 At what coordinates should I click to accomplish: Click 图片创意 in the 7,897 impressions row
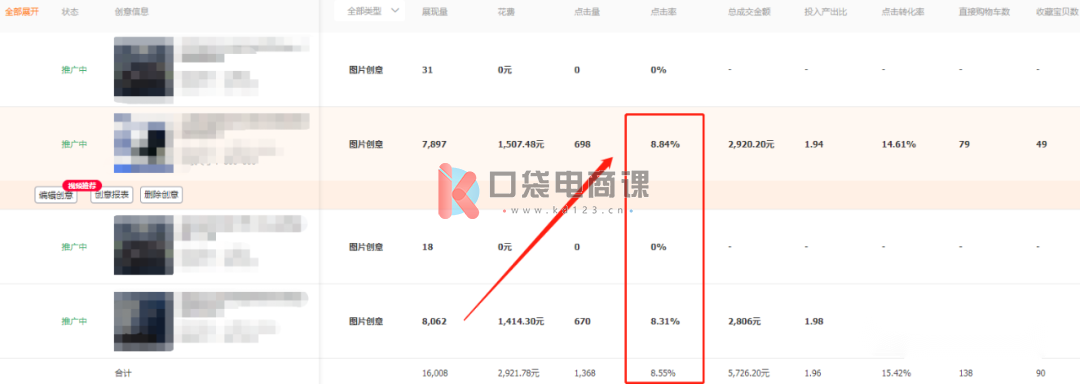(366, 144)
